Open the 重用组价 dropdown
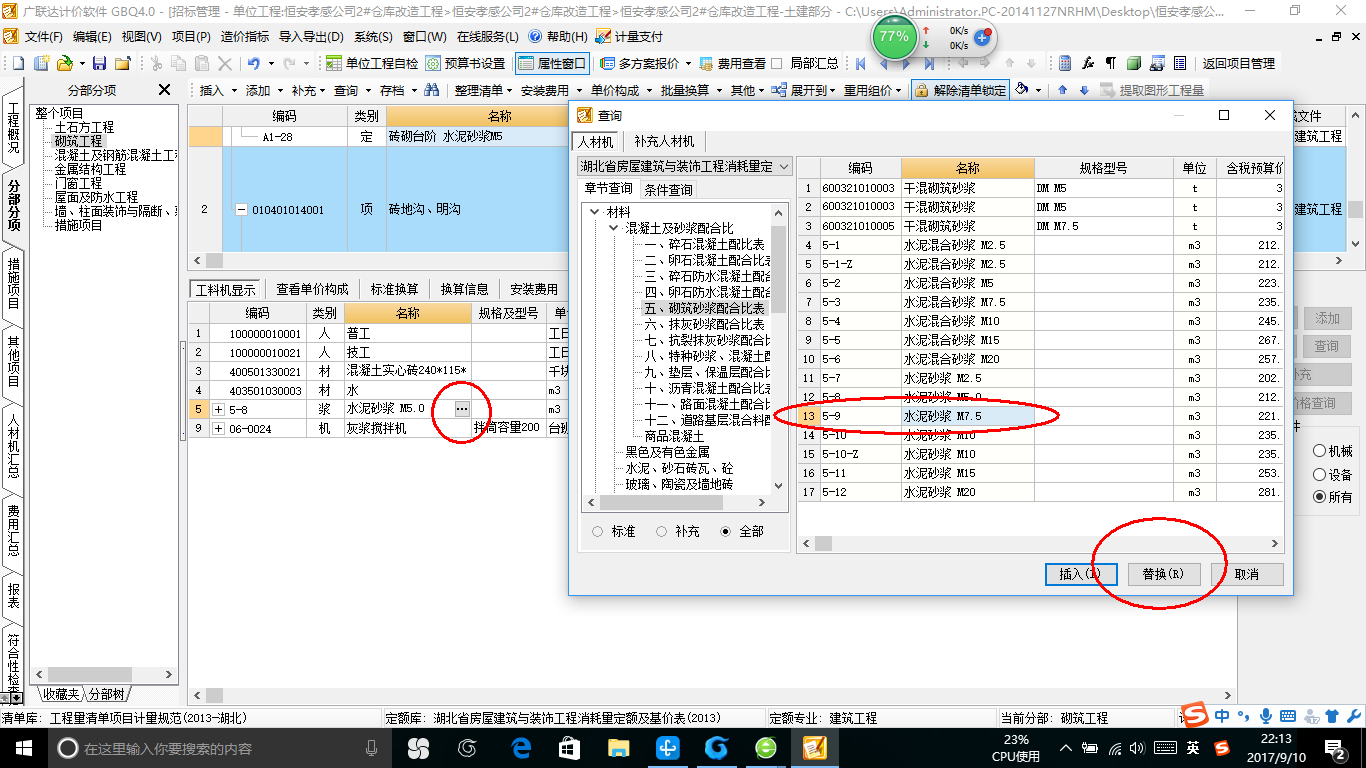 pos(872,90)
